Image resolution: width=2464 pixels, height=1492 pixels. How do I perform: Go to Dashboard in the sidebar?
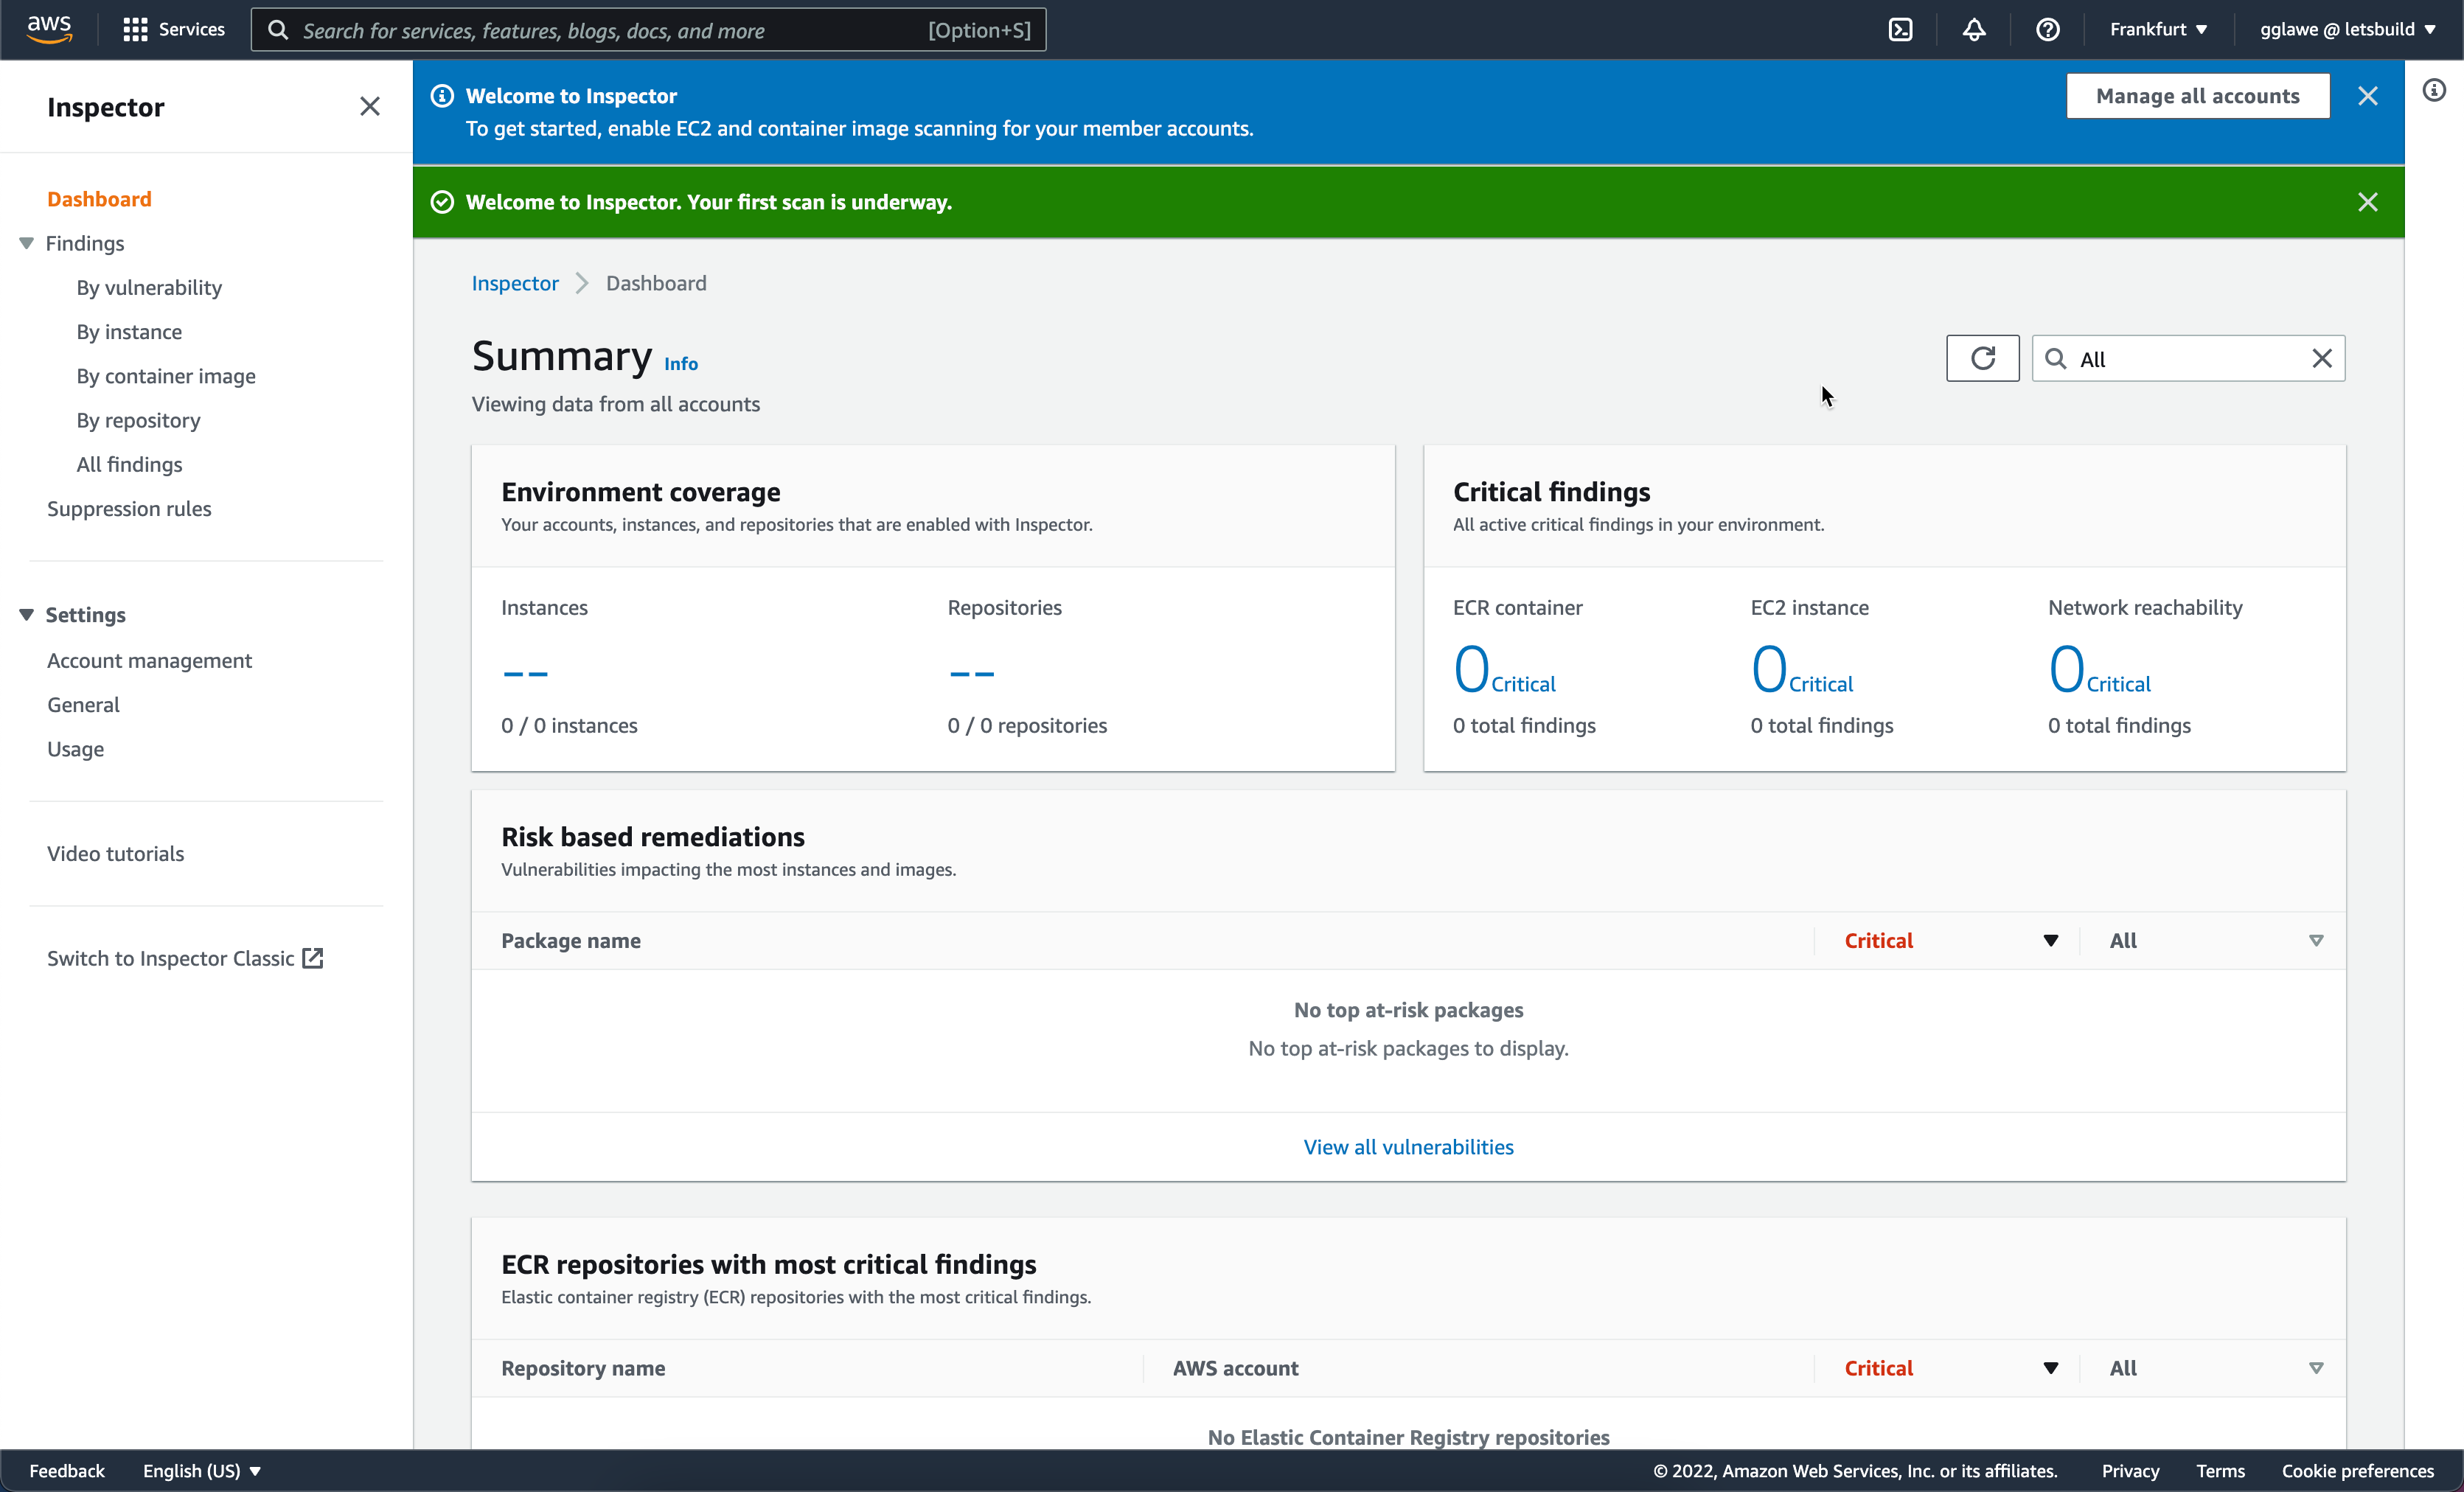tap(99, 199)
